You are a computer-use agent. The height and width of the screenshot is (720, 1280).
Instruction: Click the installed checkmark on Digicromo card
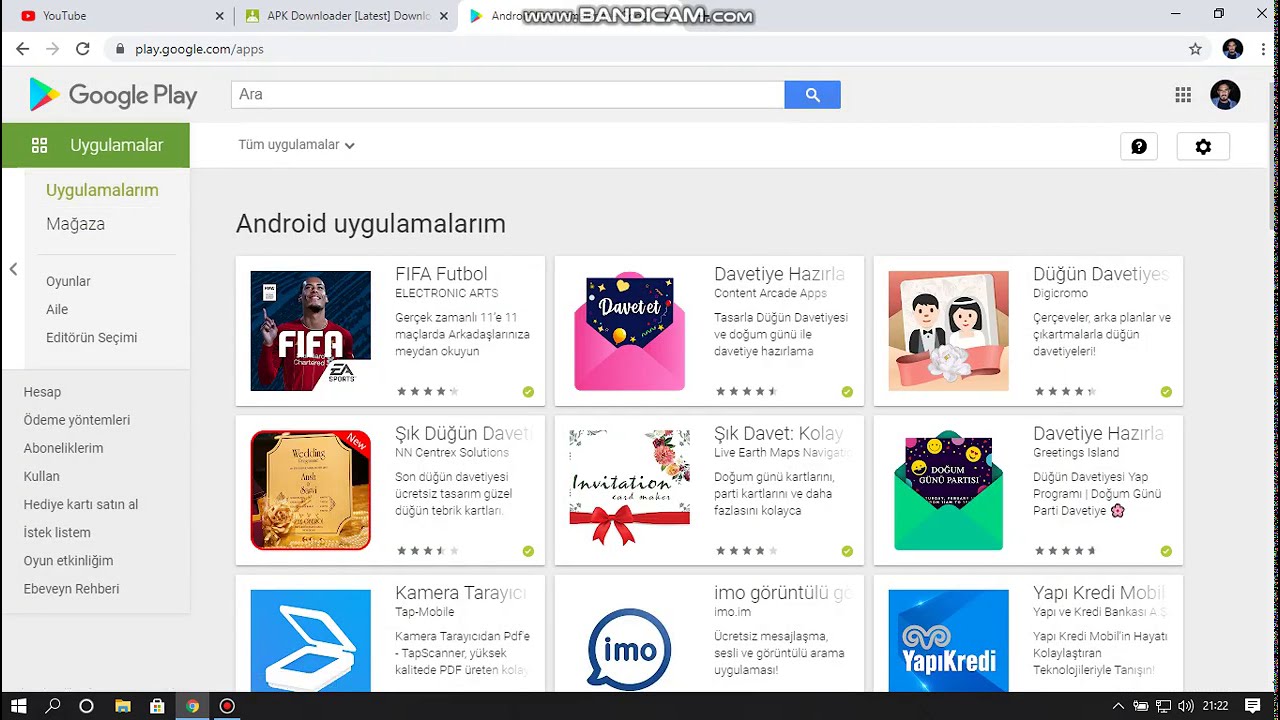[x=1166, y=392]
